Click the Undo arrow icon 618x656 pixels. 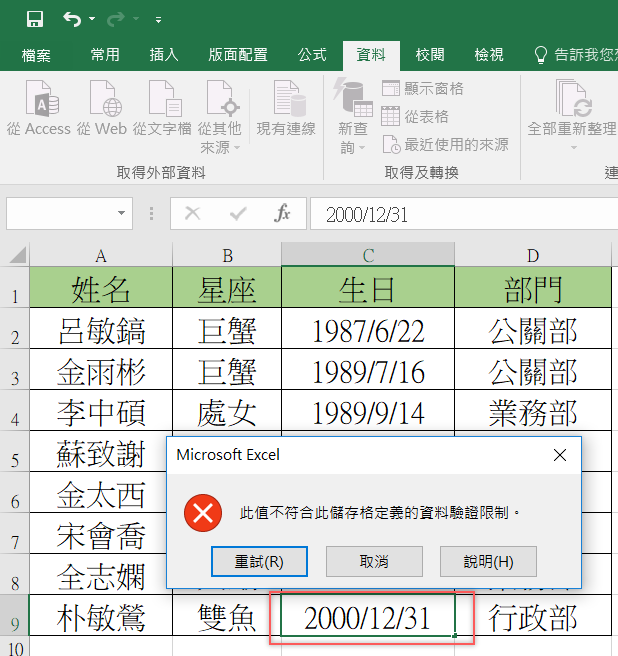[x=72, y=19]
